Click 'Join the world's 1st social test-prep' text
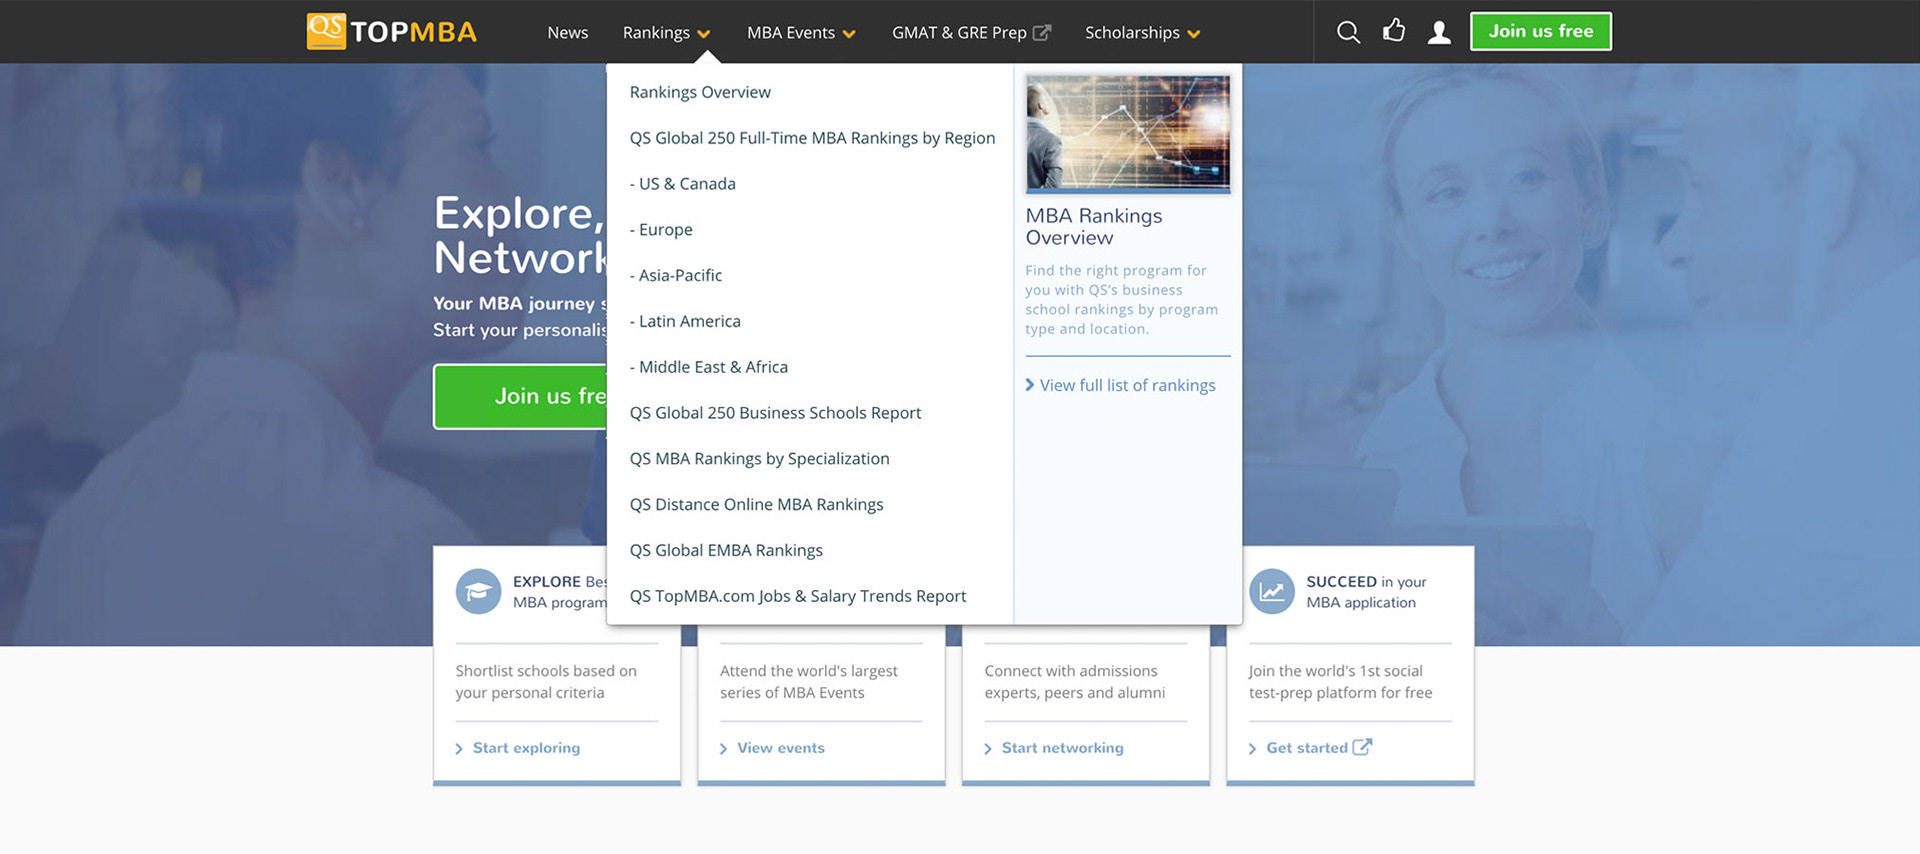This screenshot has width=1920, height=854. pos(1340,682)
